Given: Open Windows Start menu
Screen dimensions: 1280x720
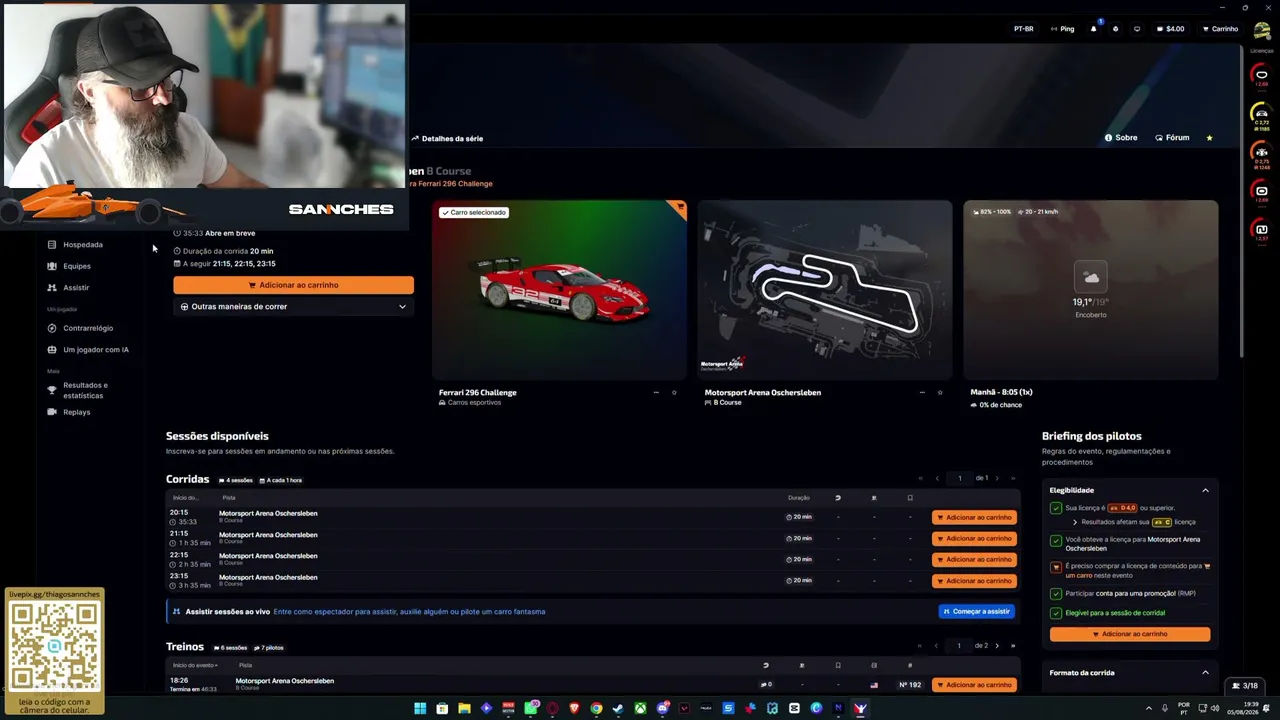Looking at the screenshot, I should 420,709.
